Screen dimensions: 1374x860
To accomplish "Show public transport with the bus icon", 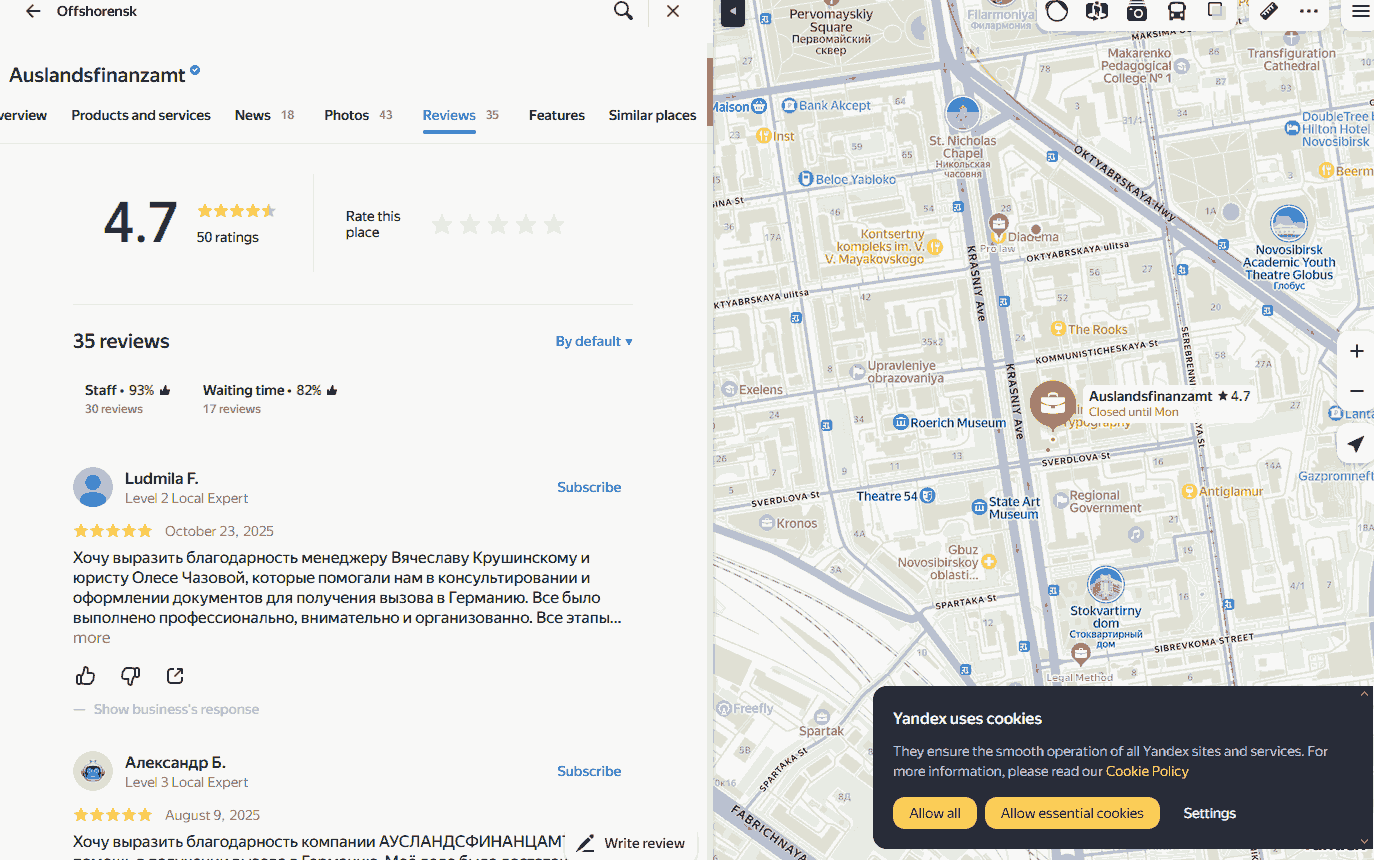I will tap(1177, 11).
